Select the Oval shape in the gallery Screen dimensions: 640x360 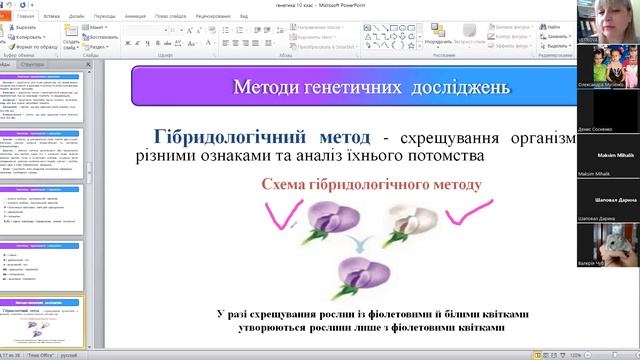[402, 28]
